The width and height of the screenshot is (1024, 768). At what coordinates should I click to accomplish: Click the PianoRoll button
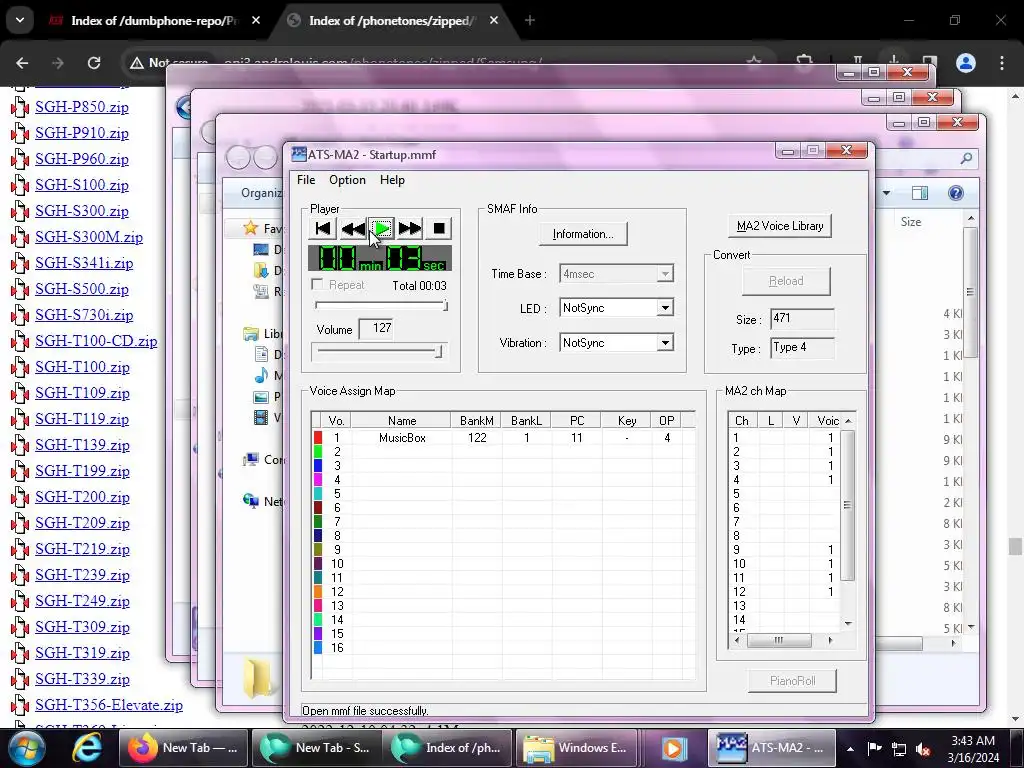click(x=792, y=681)
